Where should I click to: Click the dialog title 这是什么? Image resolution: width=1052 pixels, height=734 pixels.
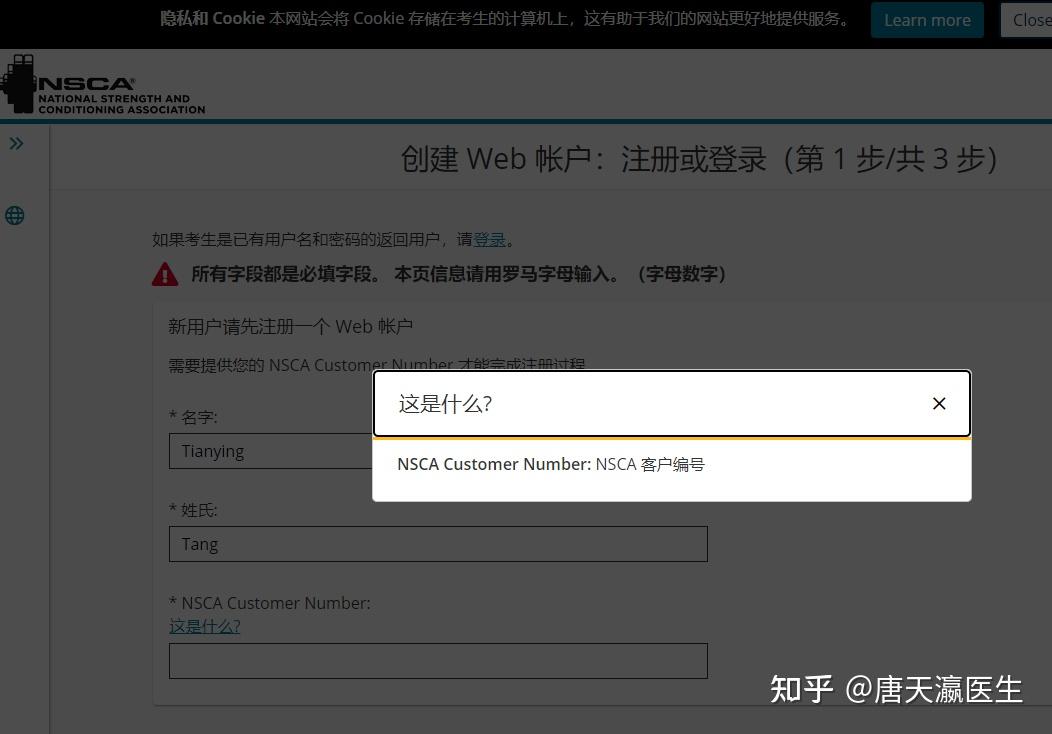444,403
